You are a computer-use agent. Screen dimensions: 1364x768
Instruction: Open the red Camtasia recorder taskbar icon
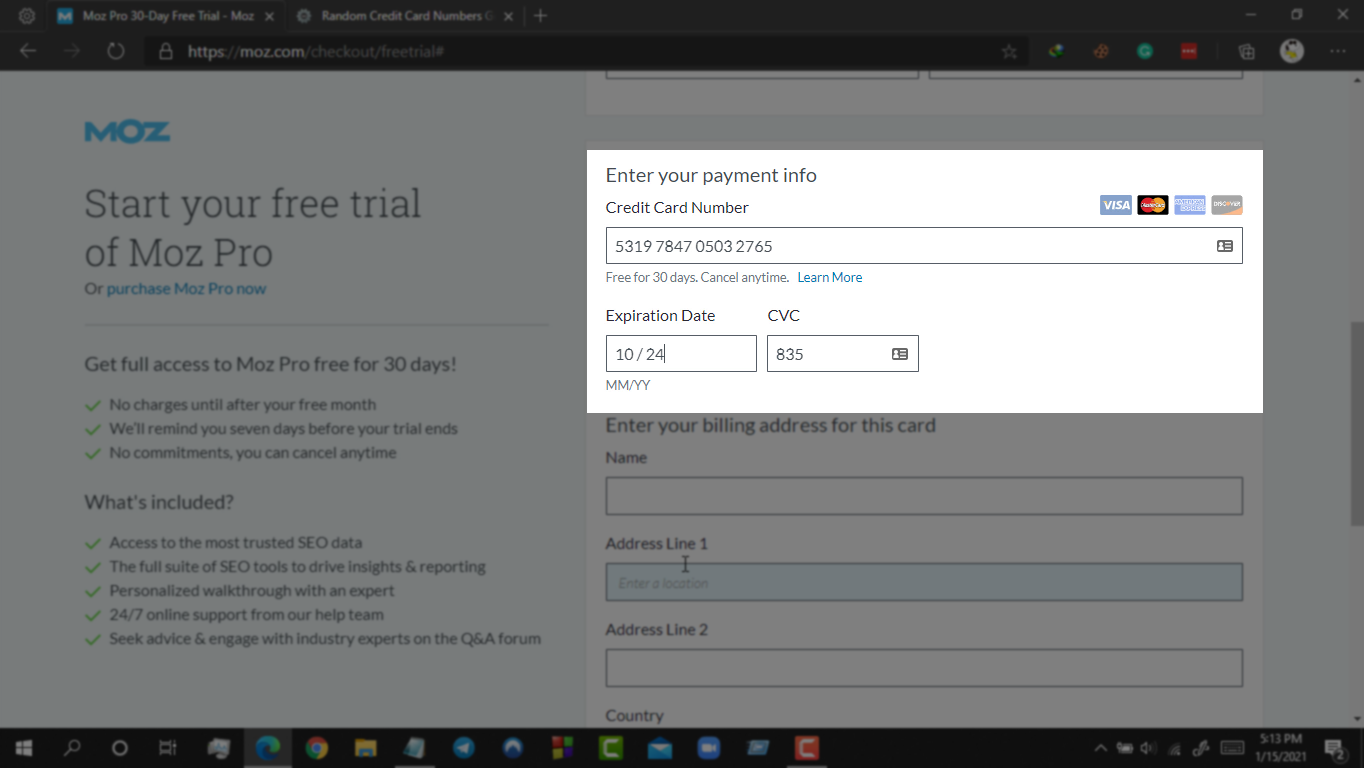[x=807, y=748]
